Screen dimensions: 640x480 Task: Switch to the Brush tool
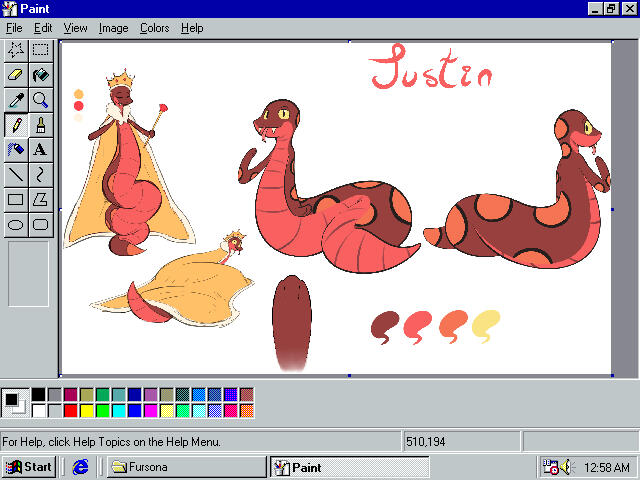(41, 124)
